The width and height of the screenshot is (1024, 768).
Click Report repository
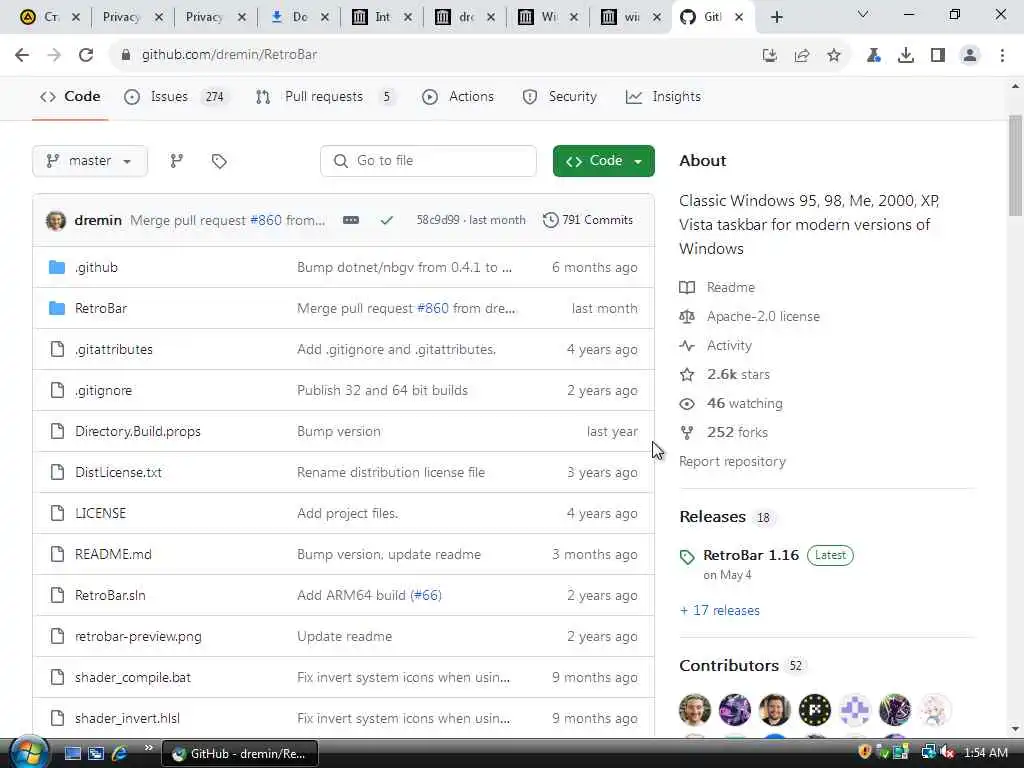click(x=732, y=462)
